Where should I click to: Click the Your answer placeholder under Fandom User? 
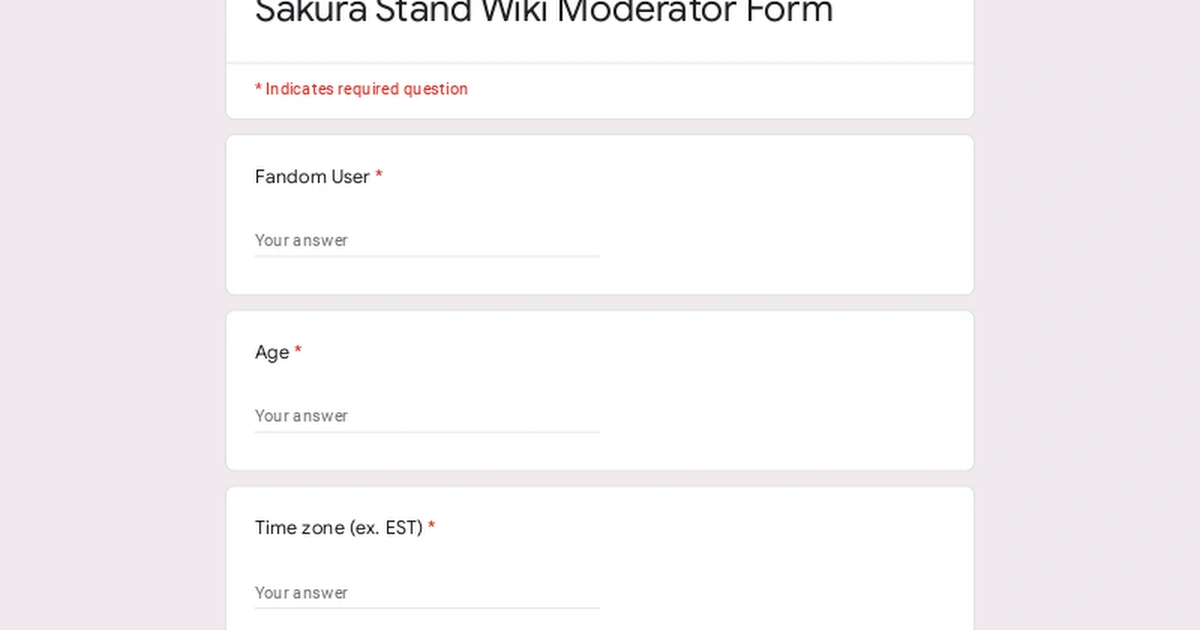tap(301, 240)
